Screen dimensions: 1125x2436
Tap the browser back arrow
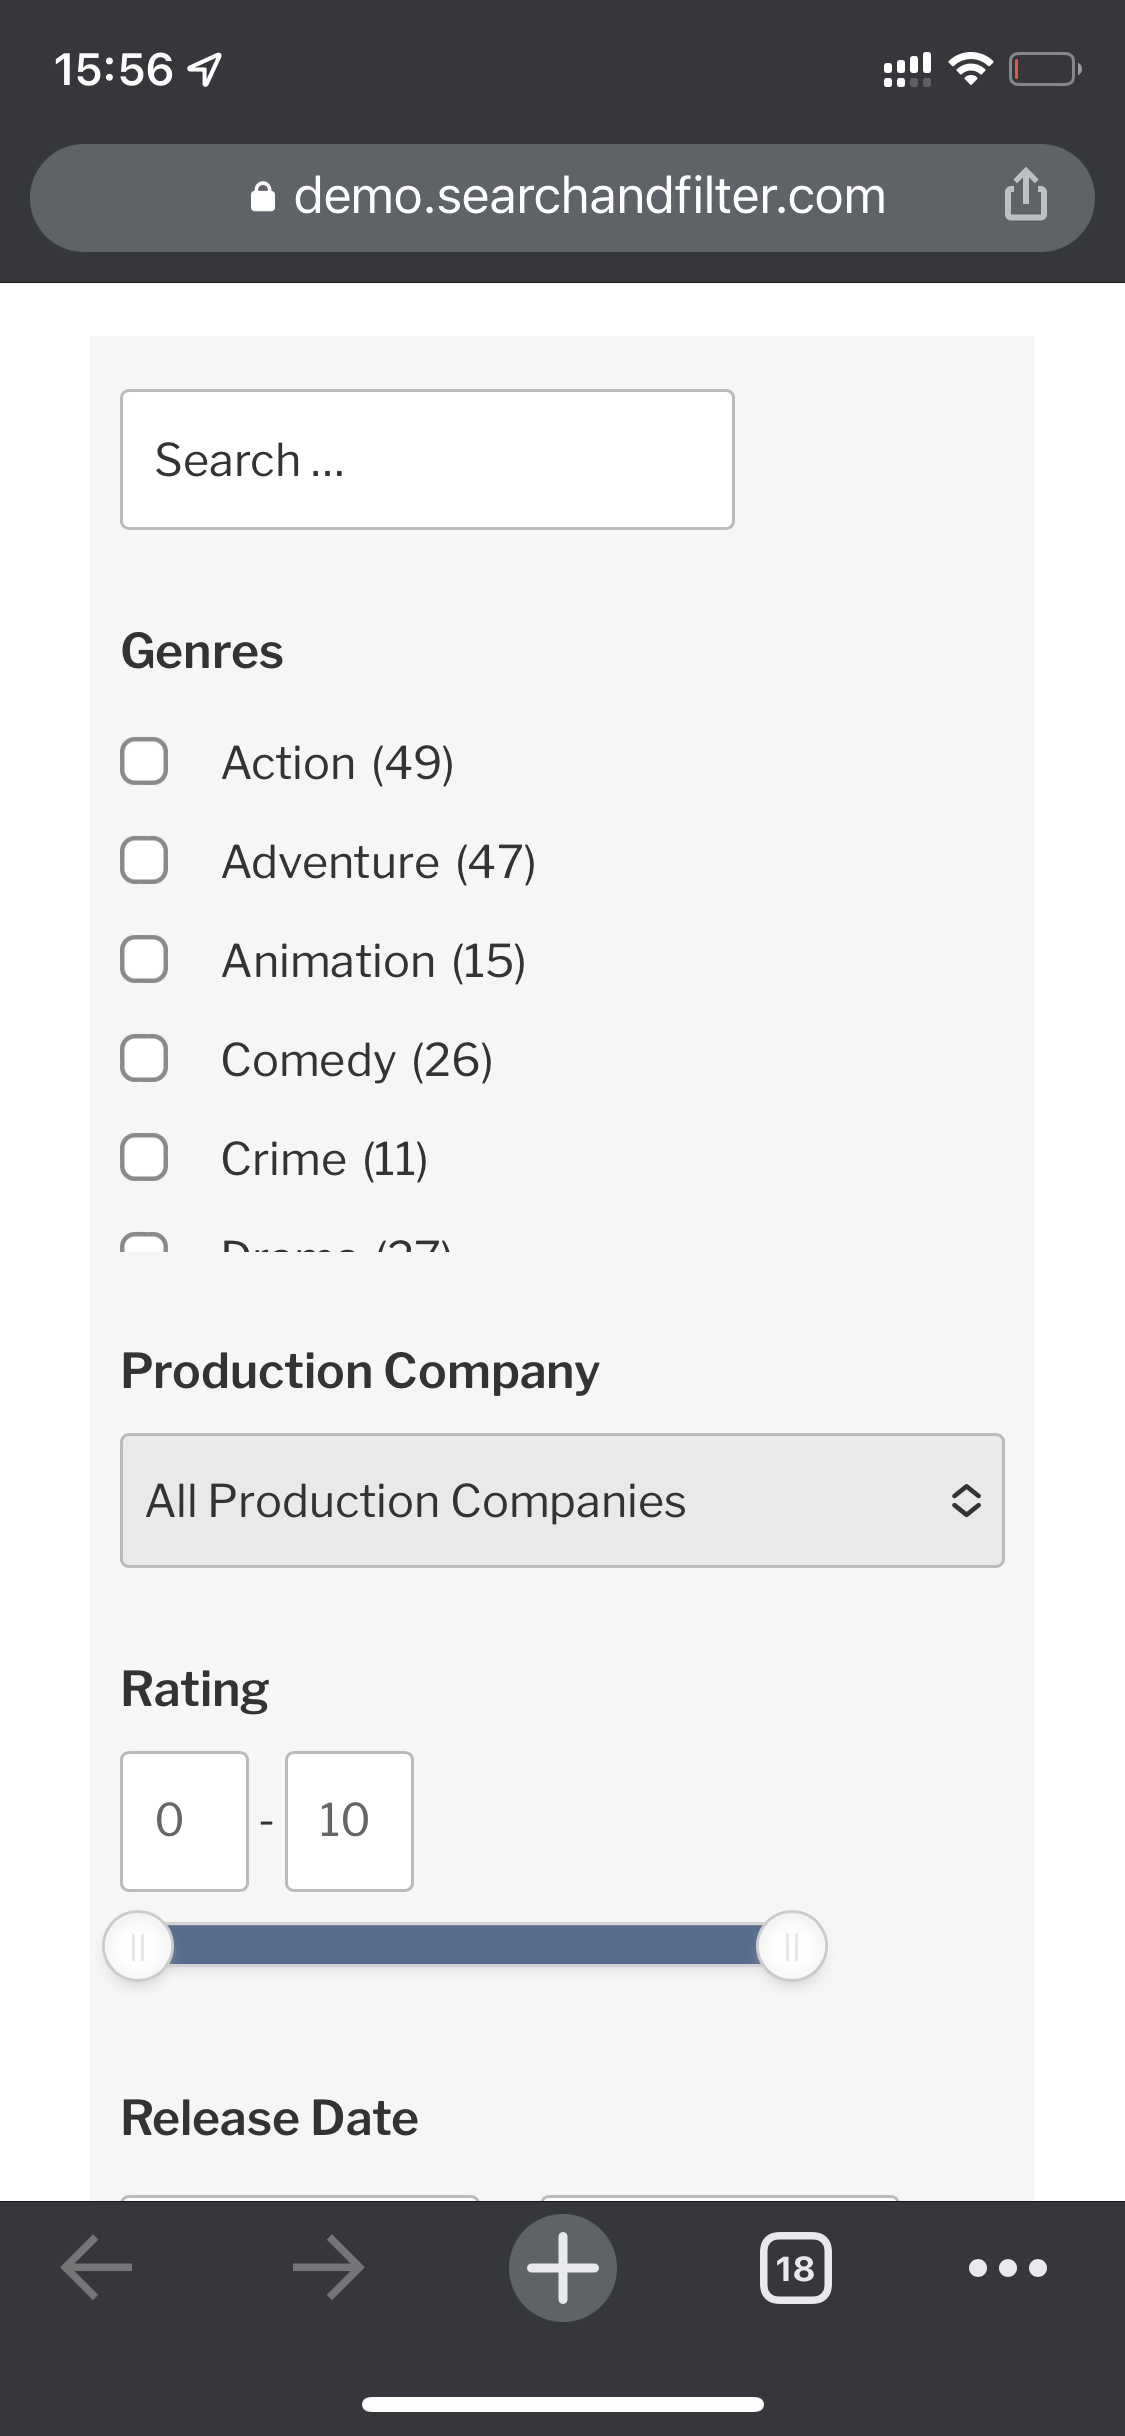pos(96,2267)
